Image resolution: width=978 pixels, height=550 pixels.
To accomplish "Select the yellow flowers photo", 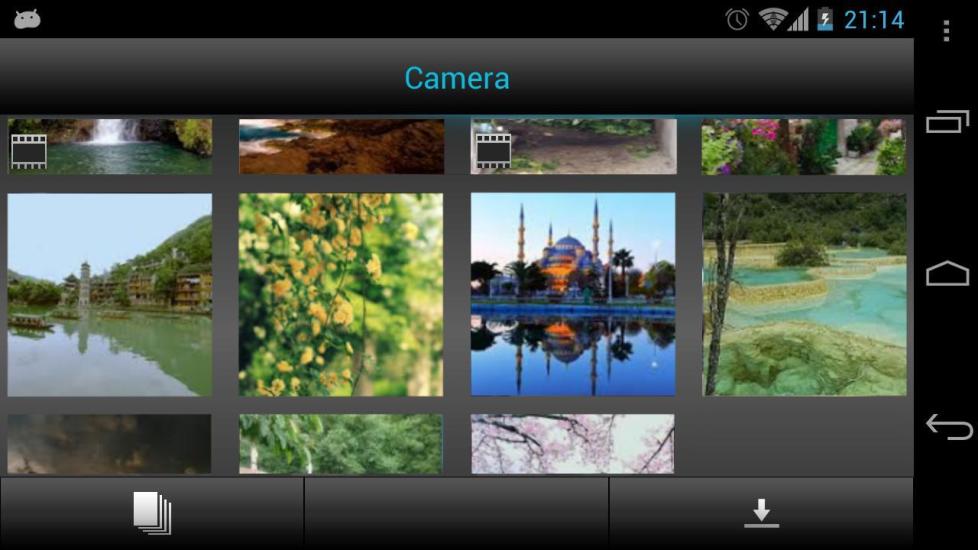I will click(x=341, y=294).
